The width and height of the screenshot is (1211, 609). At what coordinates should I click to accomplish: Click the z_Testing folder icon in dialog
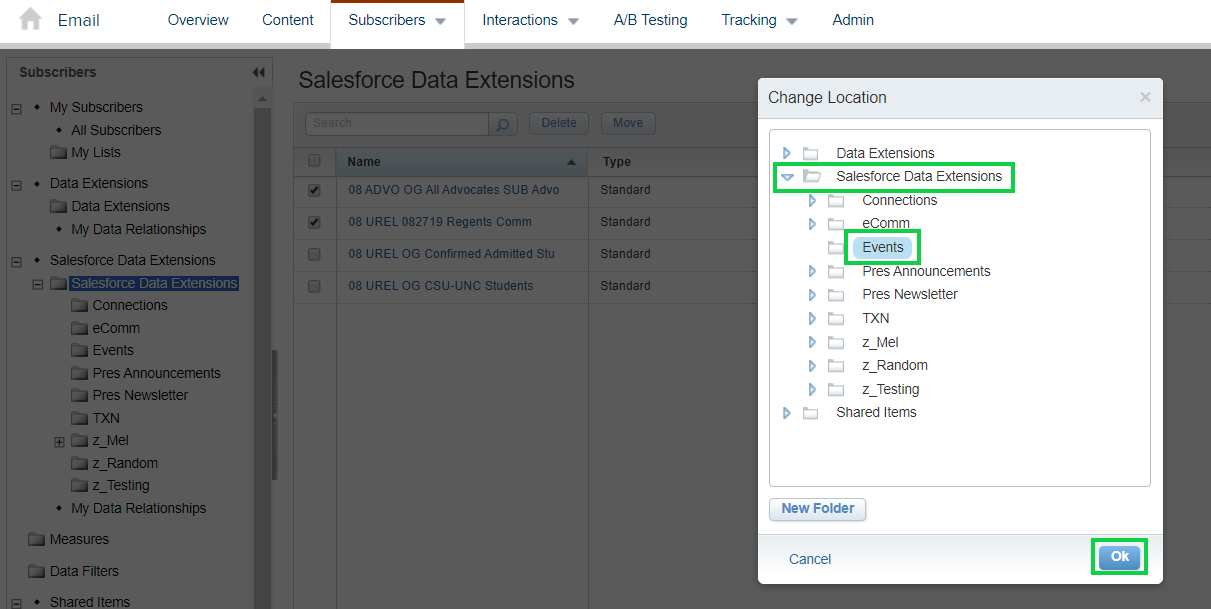pyautogui.click(x=836, y=389)
